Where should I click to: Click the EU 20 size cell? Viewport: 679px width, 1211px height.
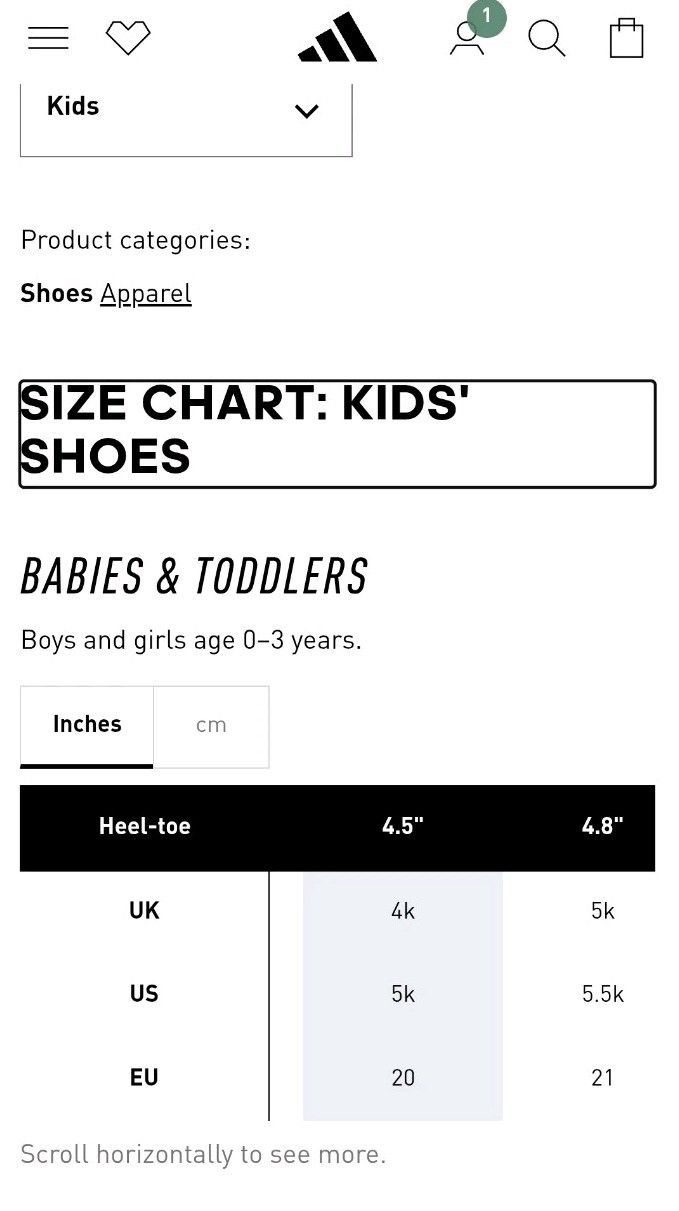point(403,1078)
